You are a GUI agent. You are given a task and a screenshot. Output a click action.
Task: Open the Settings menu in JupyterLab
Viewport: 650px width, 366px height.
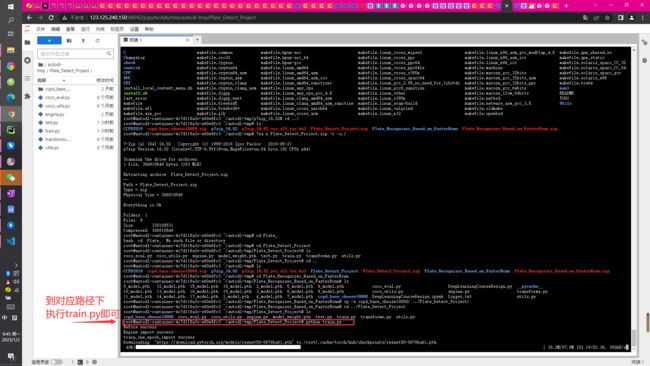[134, 29]
